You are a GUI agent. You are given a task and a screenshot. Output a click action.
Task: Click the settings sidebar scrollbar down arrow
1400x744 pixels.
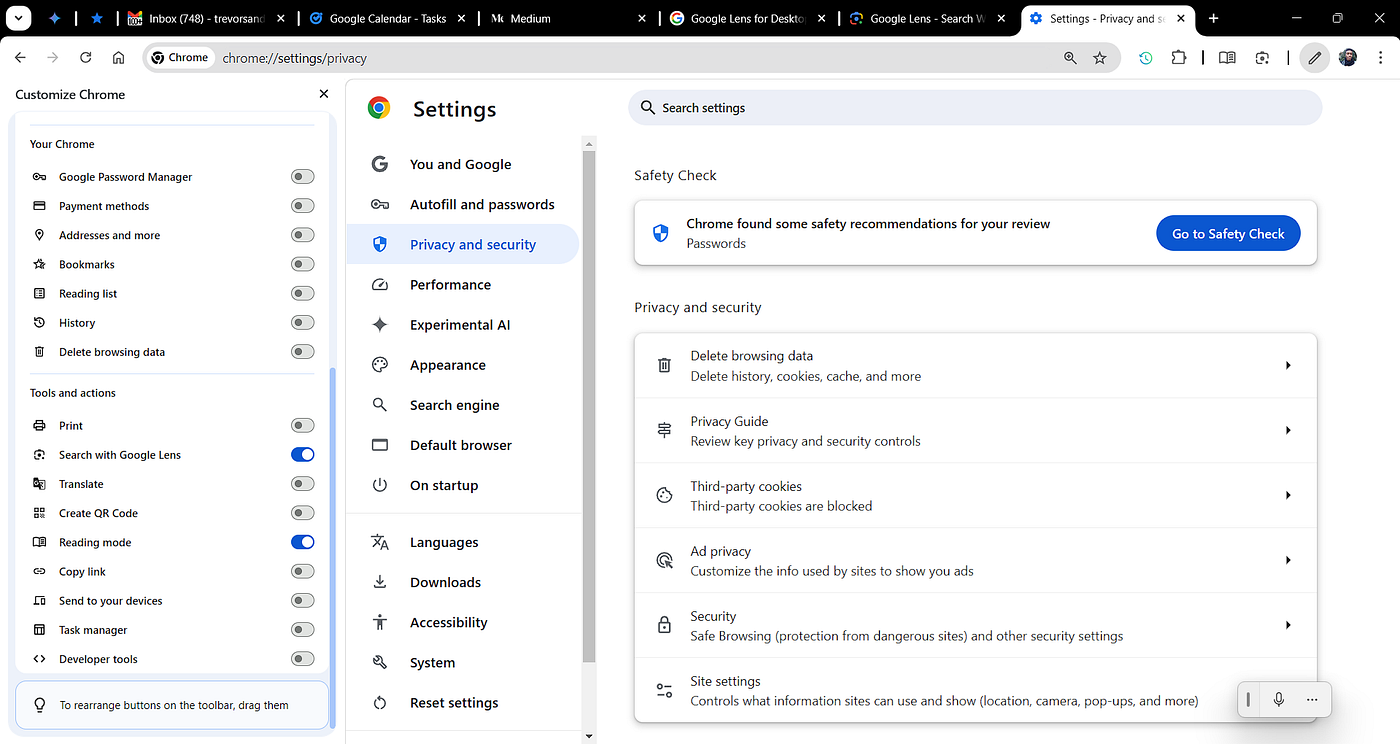[x=589, y=736]
